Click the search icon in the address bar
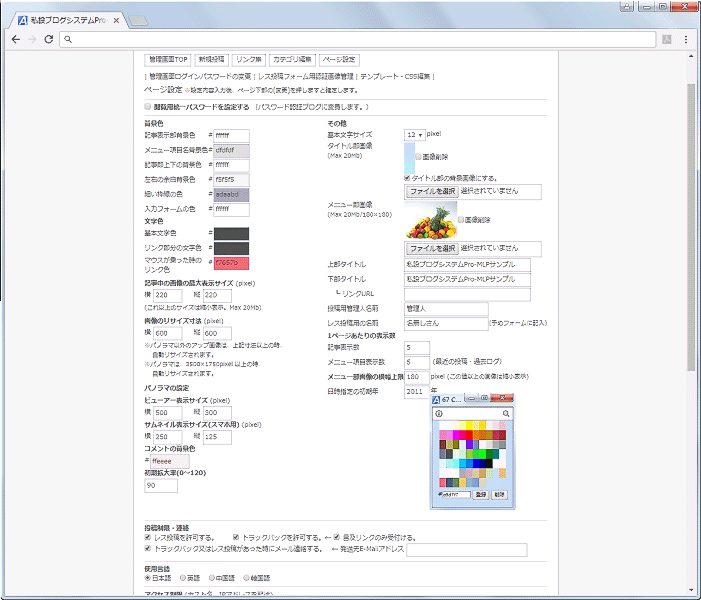The width and height of the screenshot is (701, 600). pyautogui.click(x=68, y=39)
